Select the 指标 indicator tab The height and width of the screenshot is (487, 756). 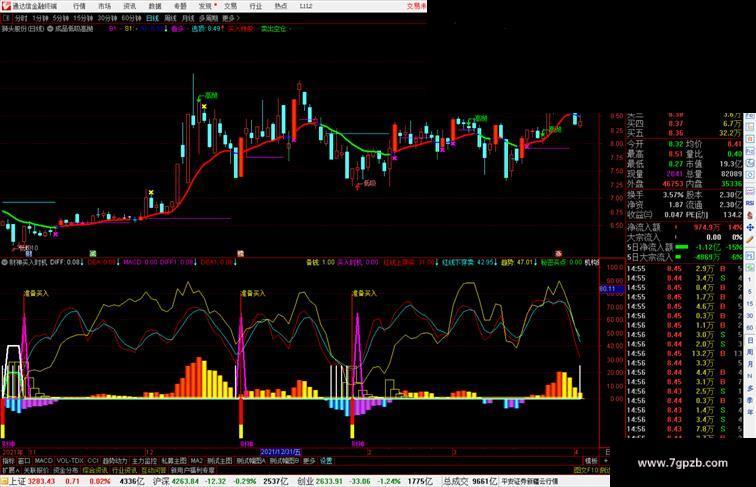pyautogui.click(x=8, y=461)
